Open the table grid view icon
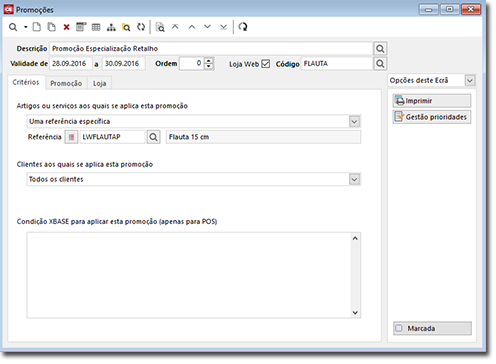This screenshot has height=364, width=496. (96, 27)
